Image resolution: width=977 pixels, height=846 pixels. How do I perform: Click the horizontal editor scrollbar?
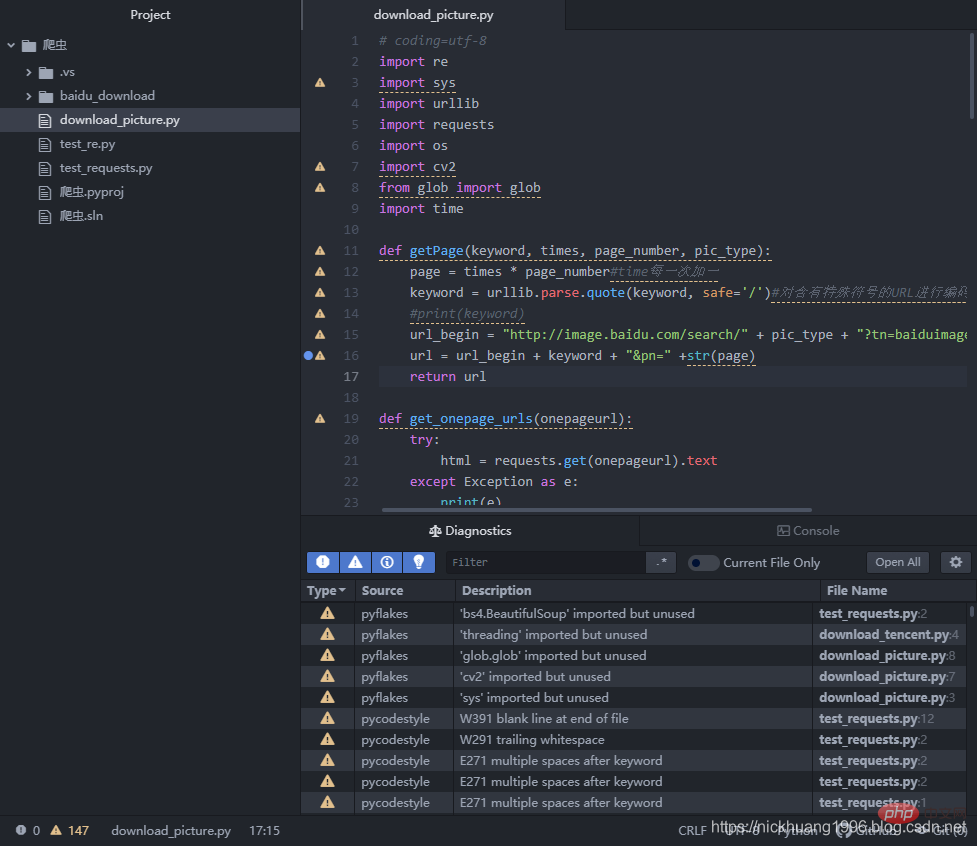[x=597, y=510]
